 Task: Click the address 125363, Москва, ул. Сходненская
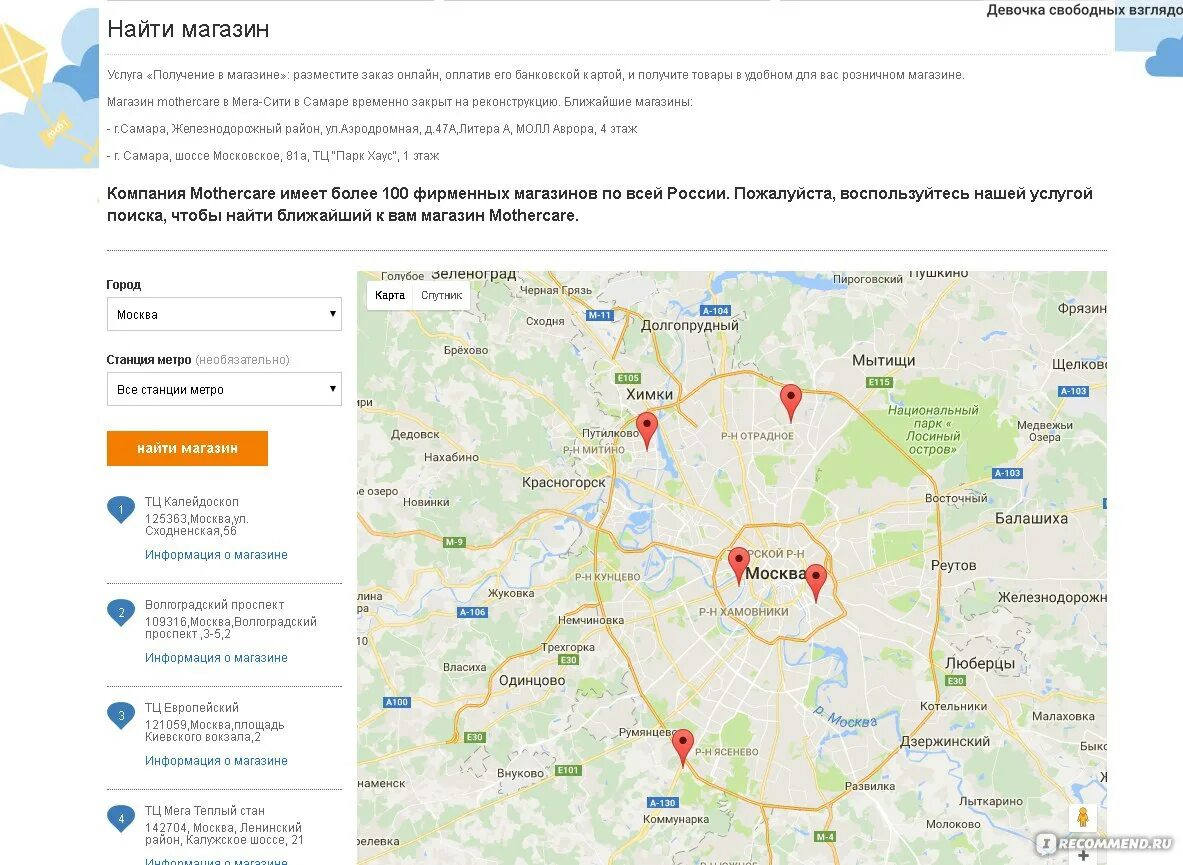[197, 525]
